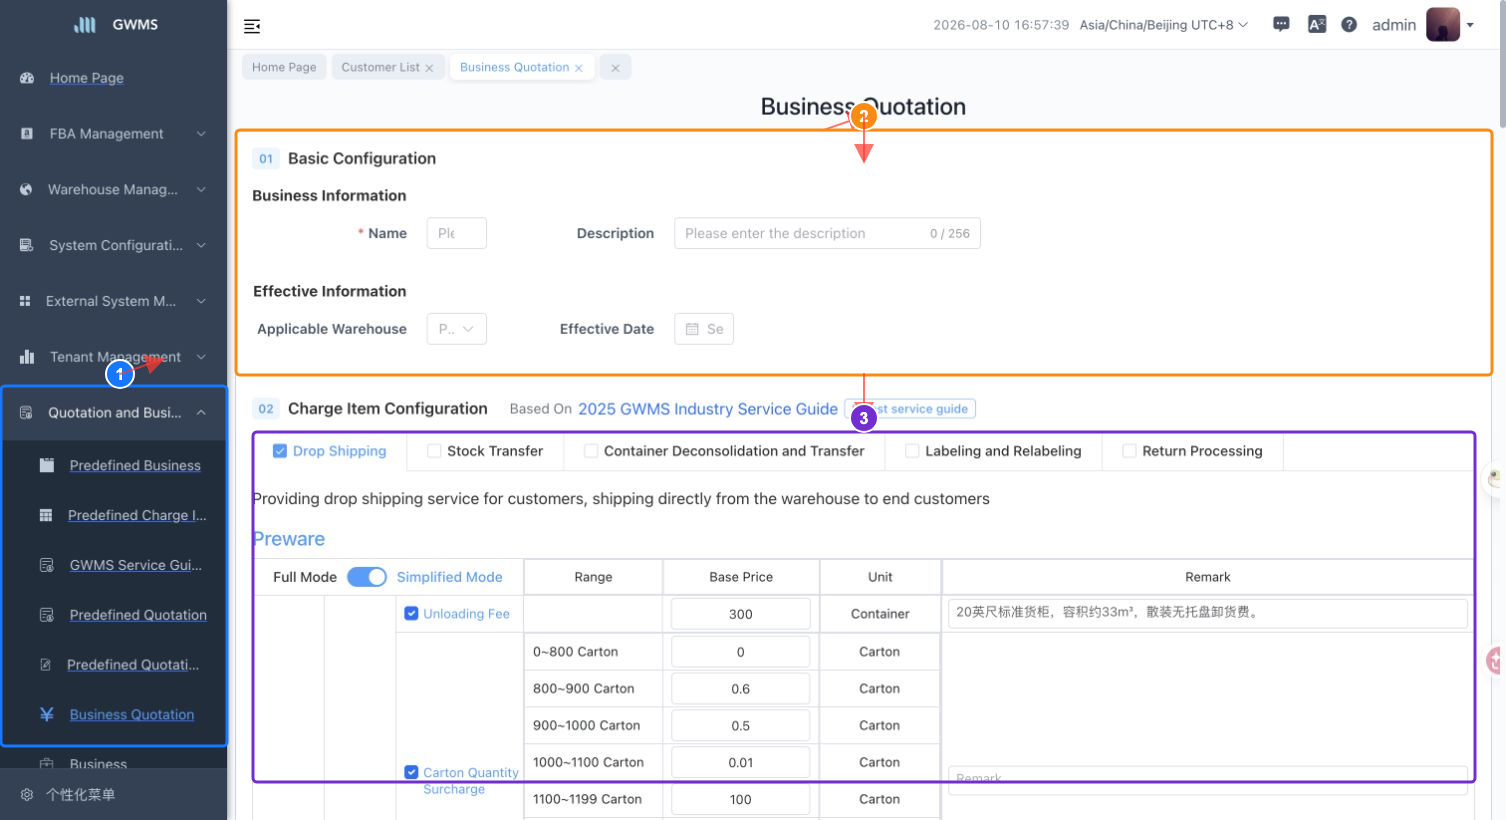Switch to the Home Page tab
The image size is (1506, 820).
[x=284, y=67]
